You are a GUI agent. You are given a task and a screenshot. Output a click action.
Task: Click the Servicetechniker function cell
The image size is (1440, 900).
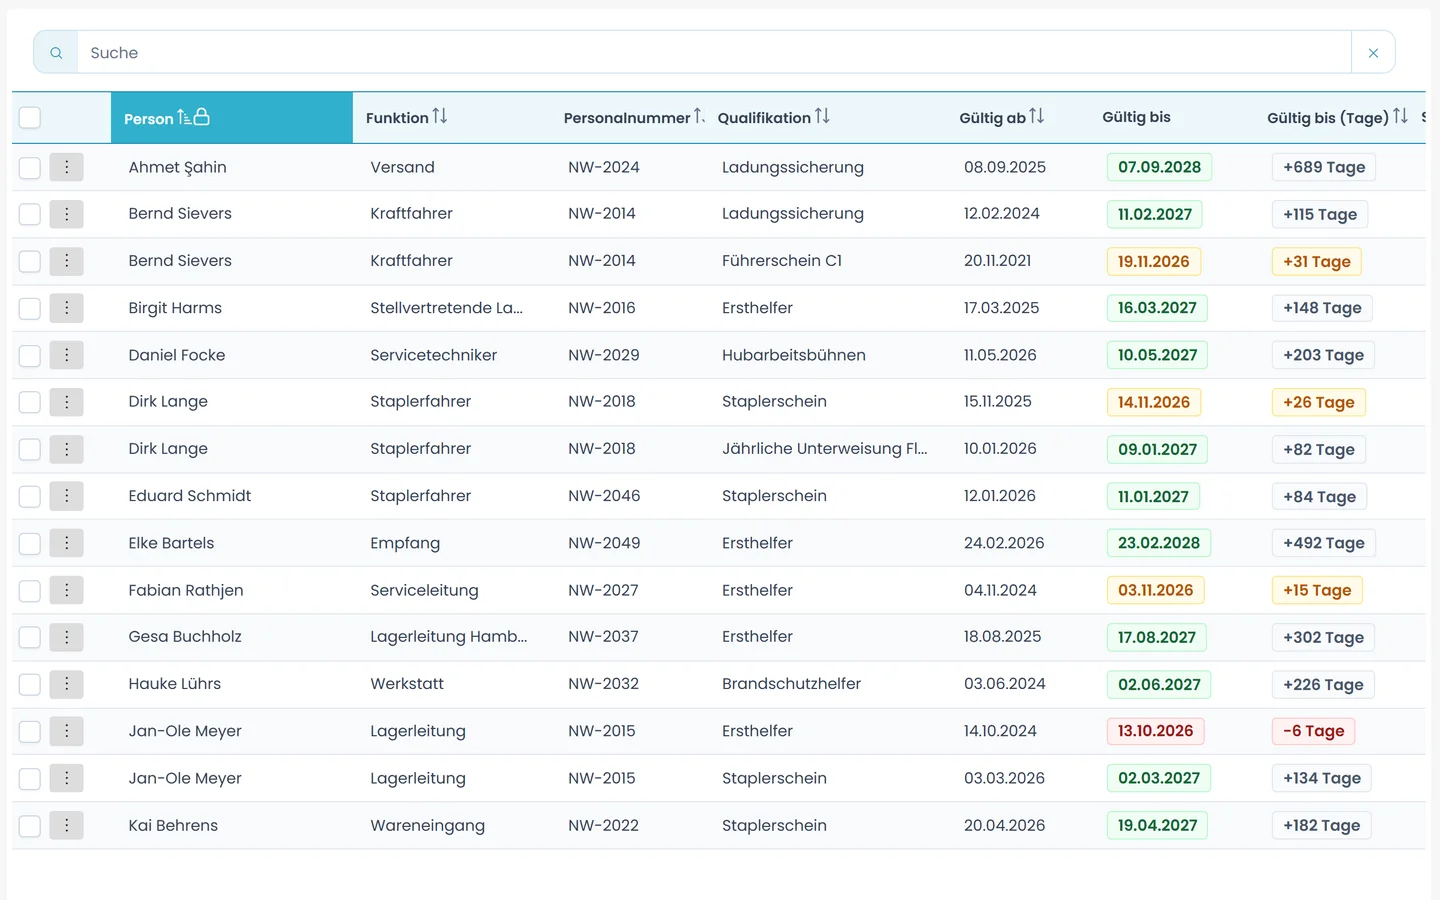coord(433,355)
